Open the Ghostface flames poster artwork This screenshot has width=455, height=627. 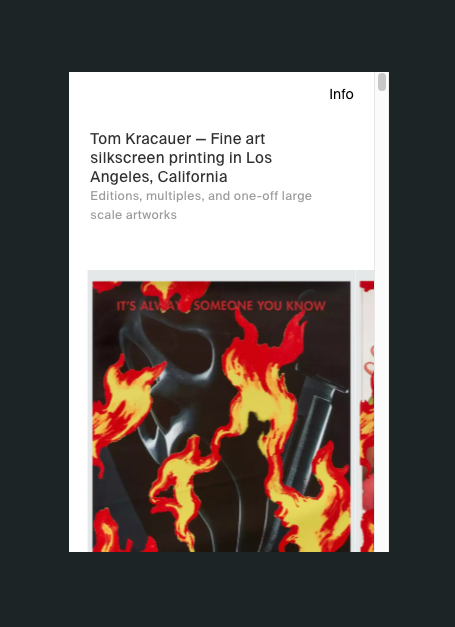(221, 416)
